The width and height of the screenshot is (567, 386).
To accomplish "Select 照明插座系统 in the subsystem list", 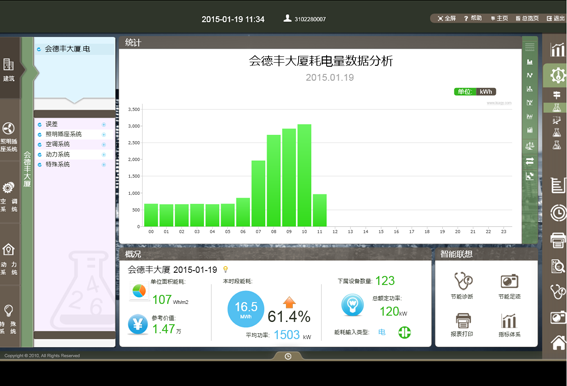I will (x=63, y=134).
